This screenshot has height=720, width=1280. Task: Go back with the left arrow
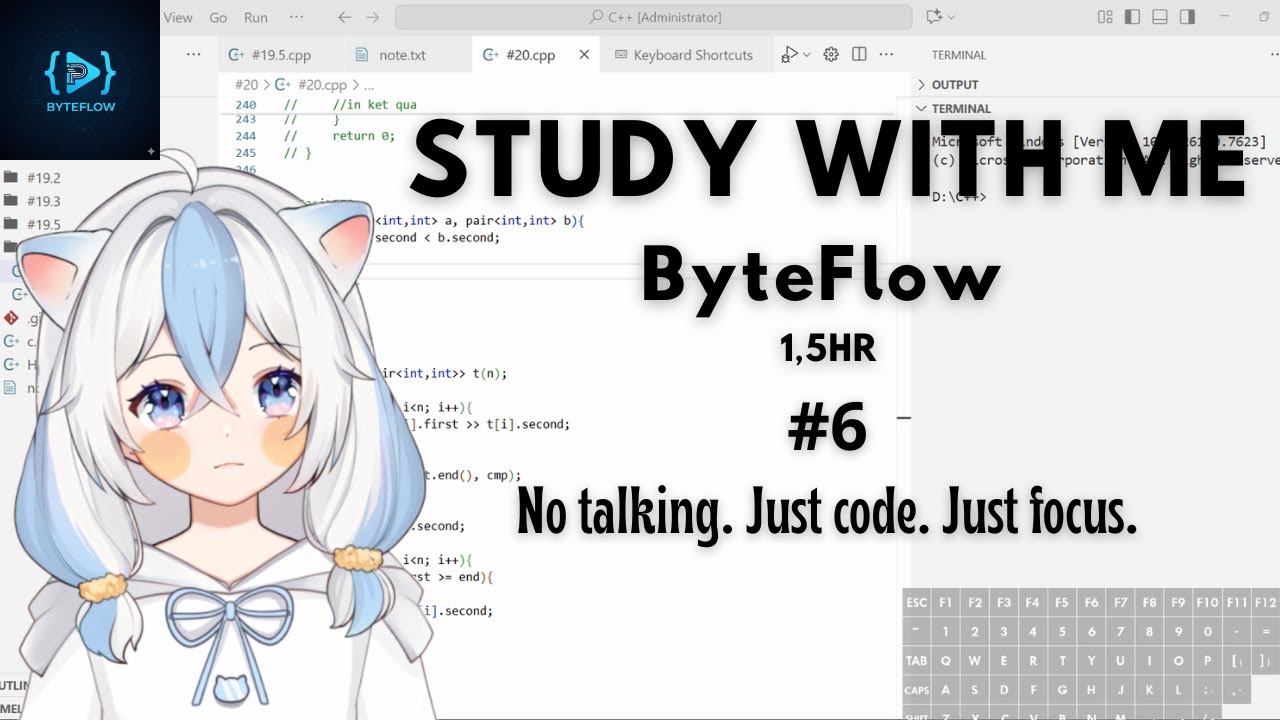coord(344,17)
